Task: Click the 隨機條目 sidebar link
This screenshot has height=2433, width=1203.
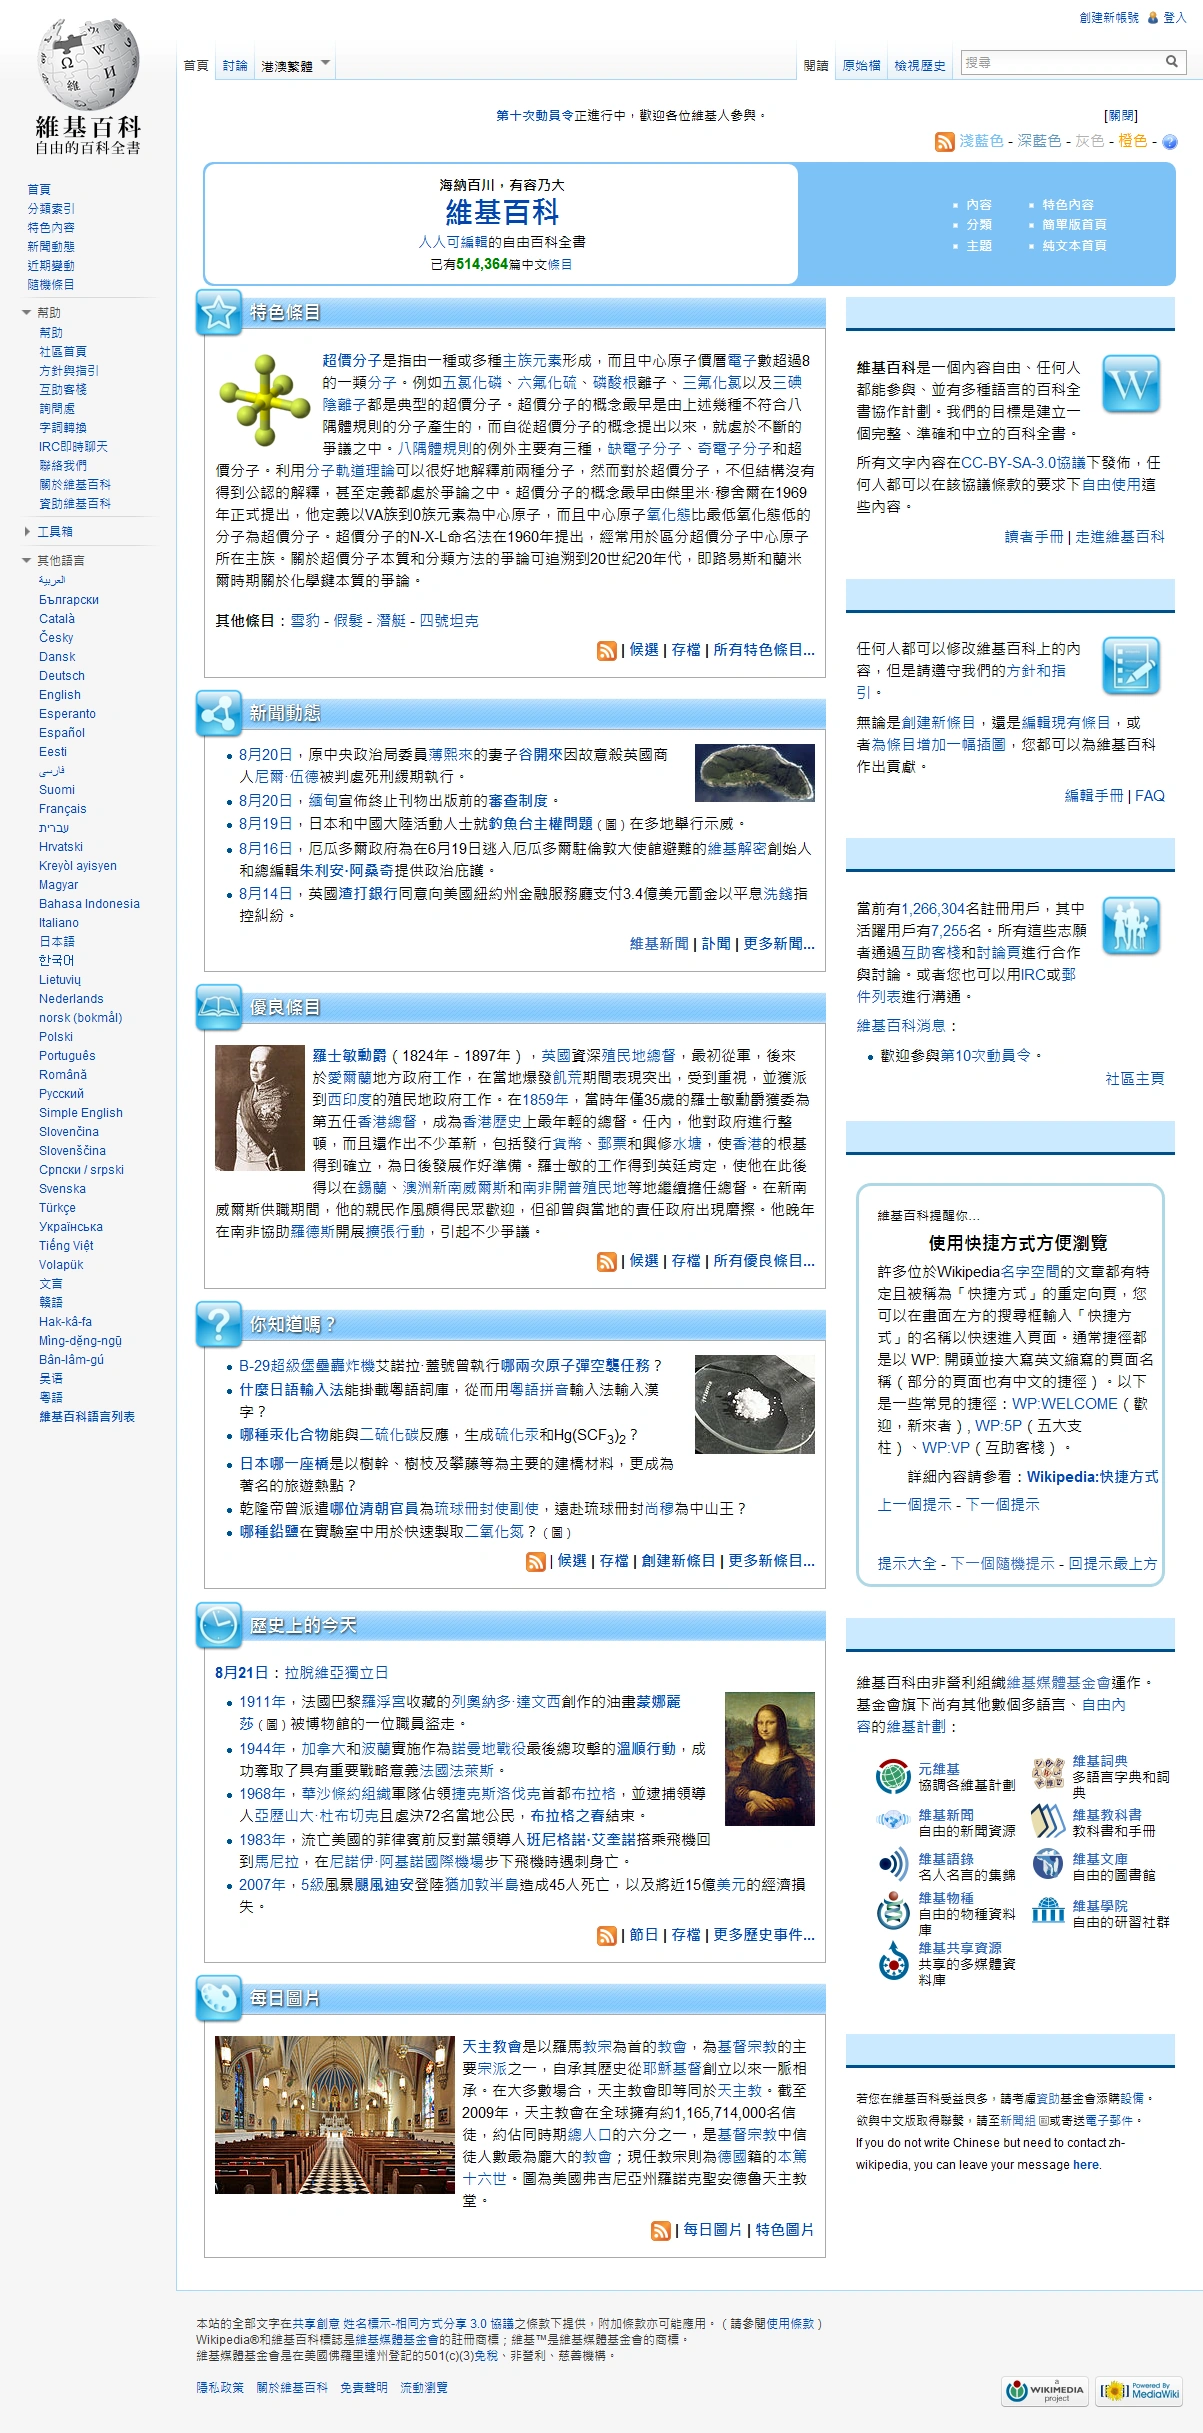Action: click(51, 285)
